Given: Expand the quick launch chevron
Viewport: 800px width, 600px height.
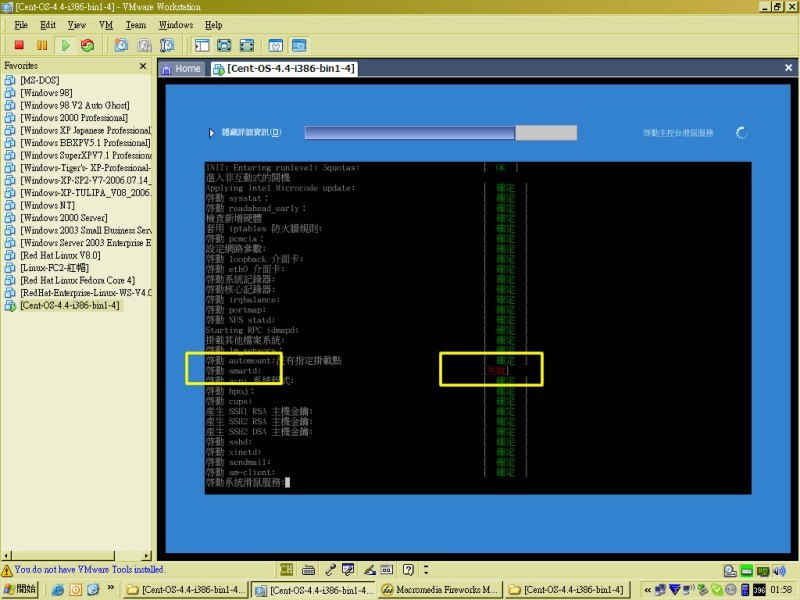Looking at the screenshot, I should [x=110, y=588].
